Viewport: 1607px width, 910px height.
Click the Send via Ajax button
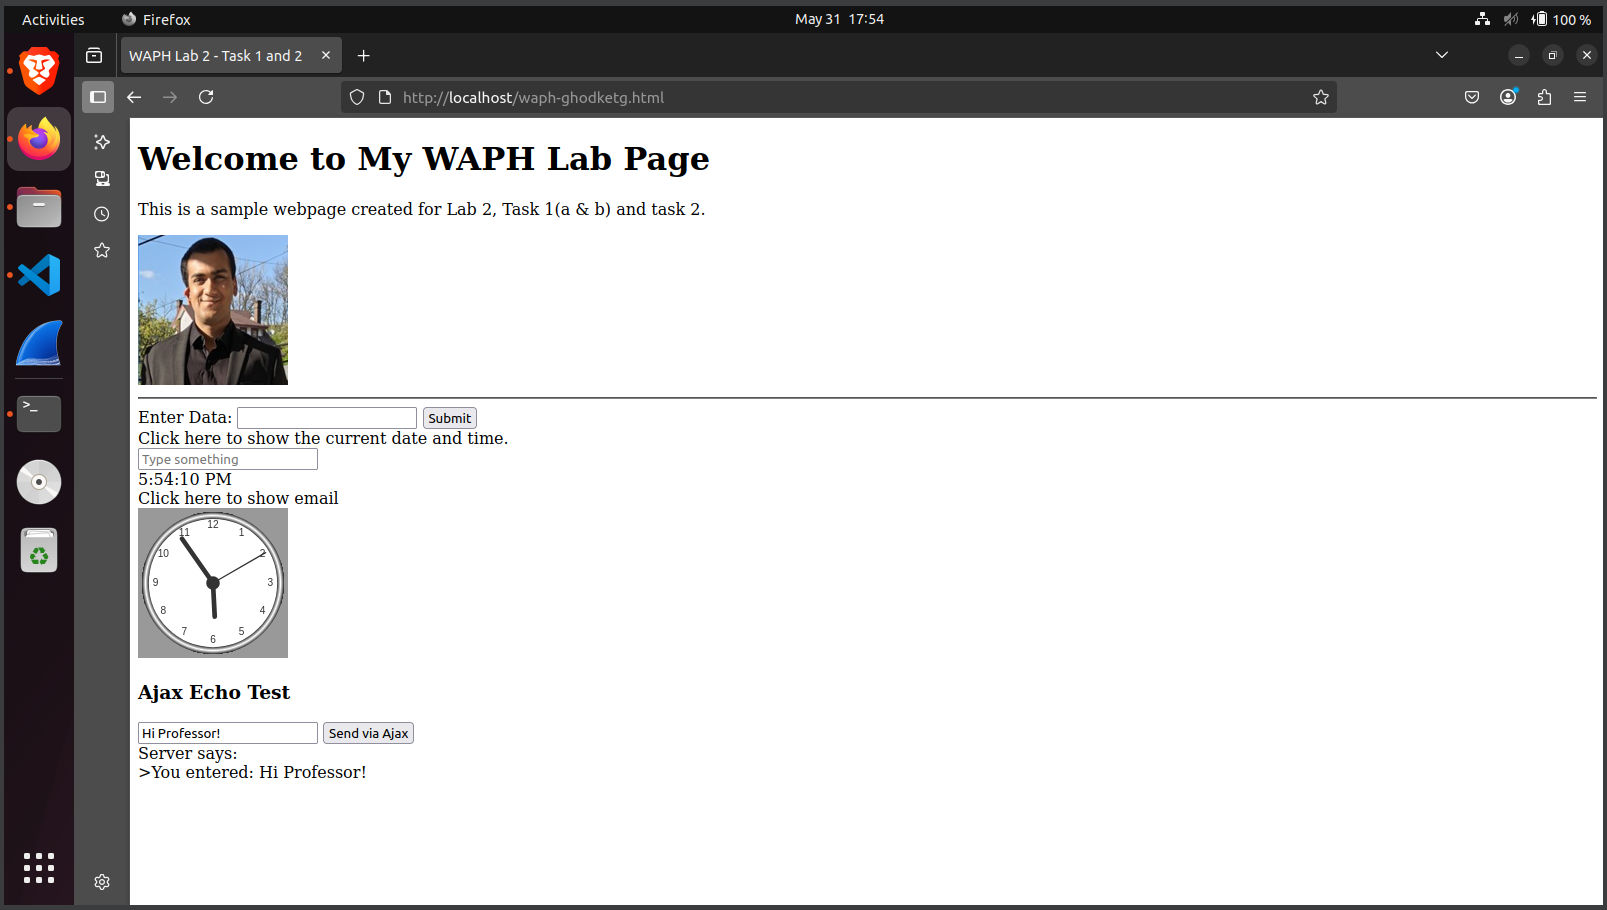[x=369, y=733]
